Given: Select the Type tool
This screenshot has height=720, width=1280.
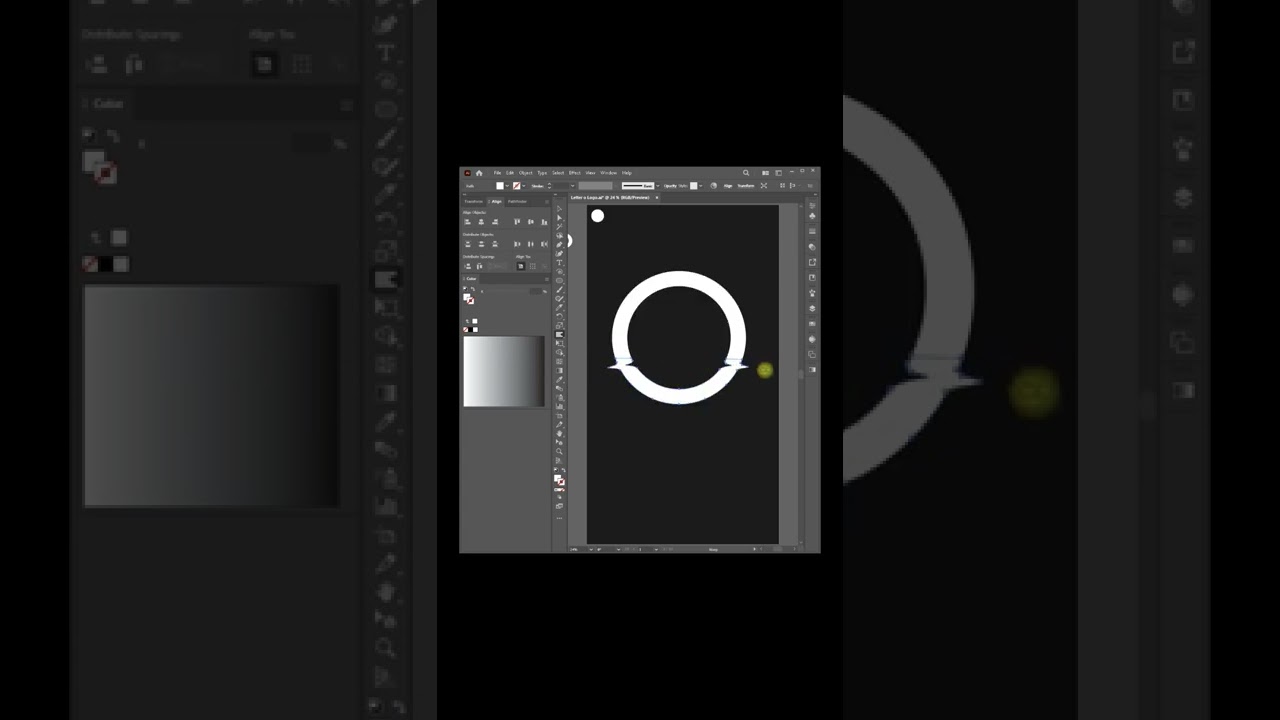Looking at the screenshot, I should point(559,263).
